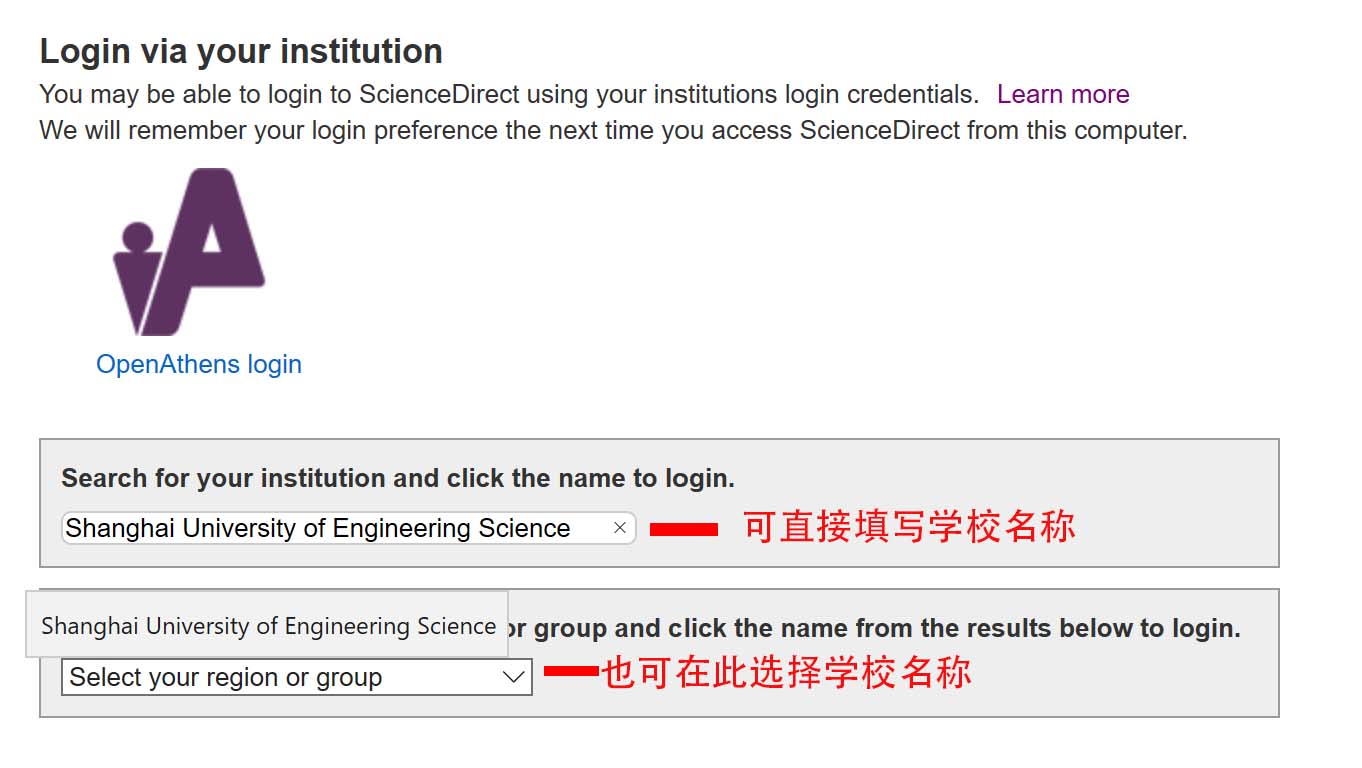Click the red note "可直接填写学校名称"
Image resolution: width=1362 pixels, height=768 pixels.
click(x=908, y=526)
